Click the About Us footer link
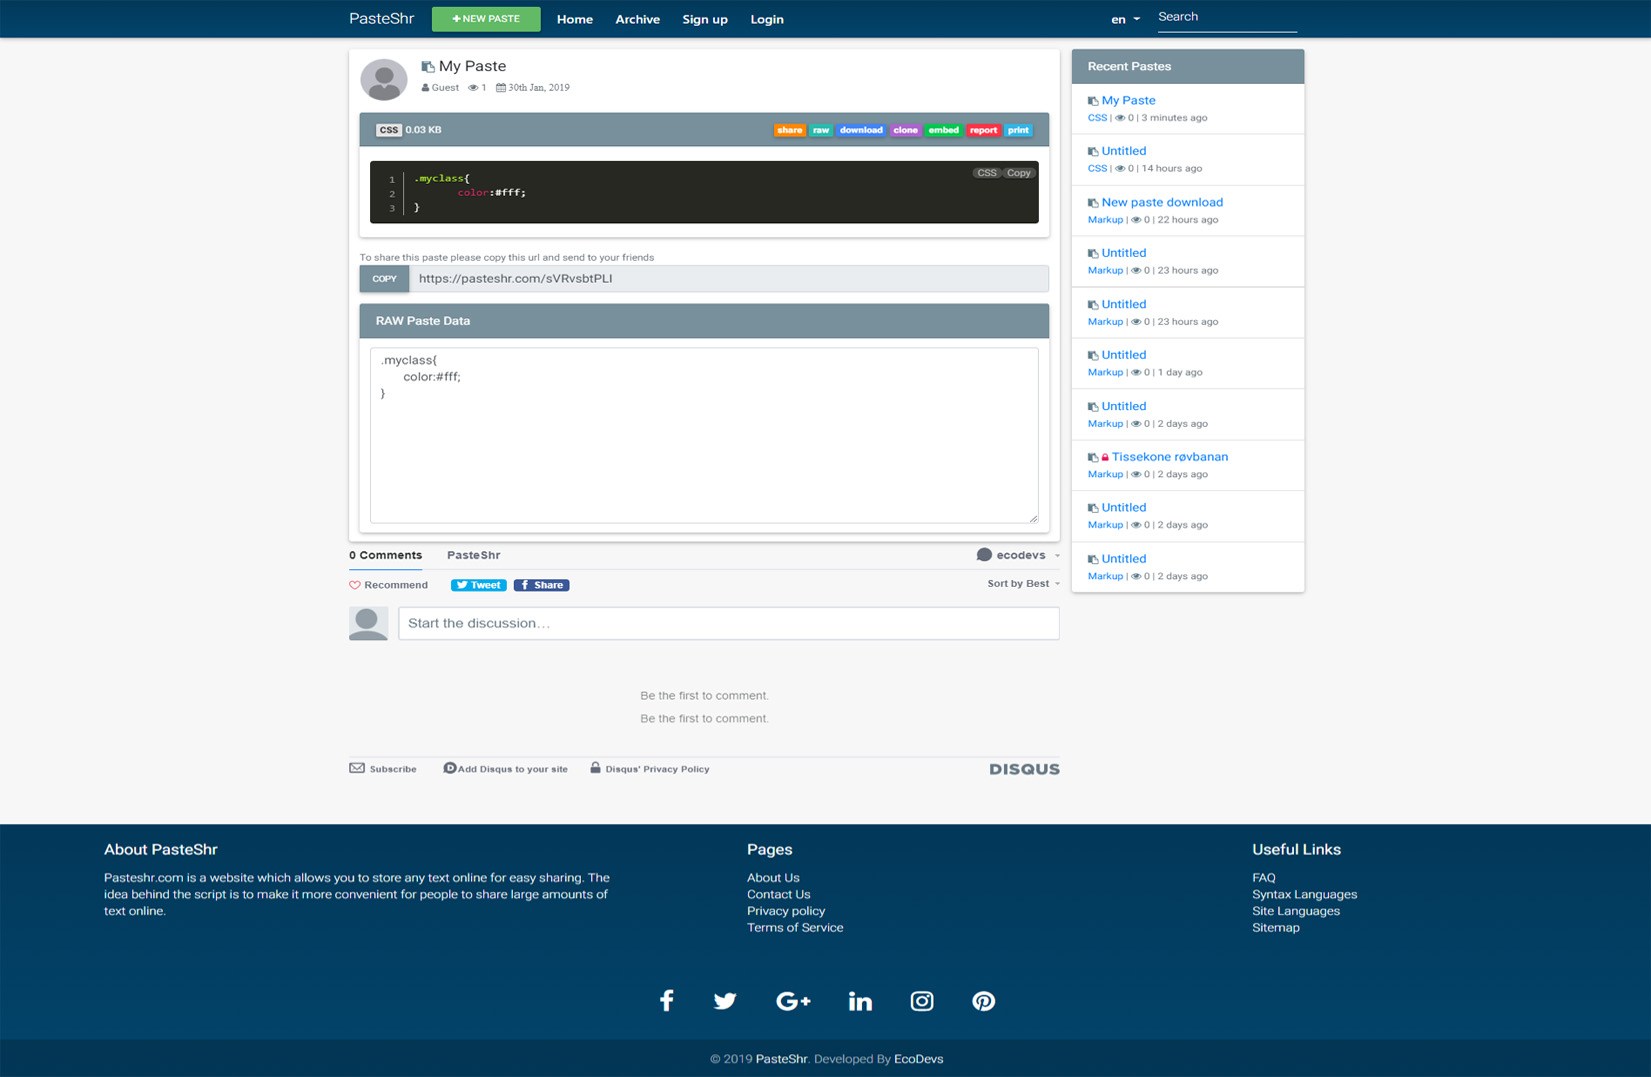 click(773, 878)
